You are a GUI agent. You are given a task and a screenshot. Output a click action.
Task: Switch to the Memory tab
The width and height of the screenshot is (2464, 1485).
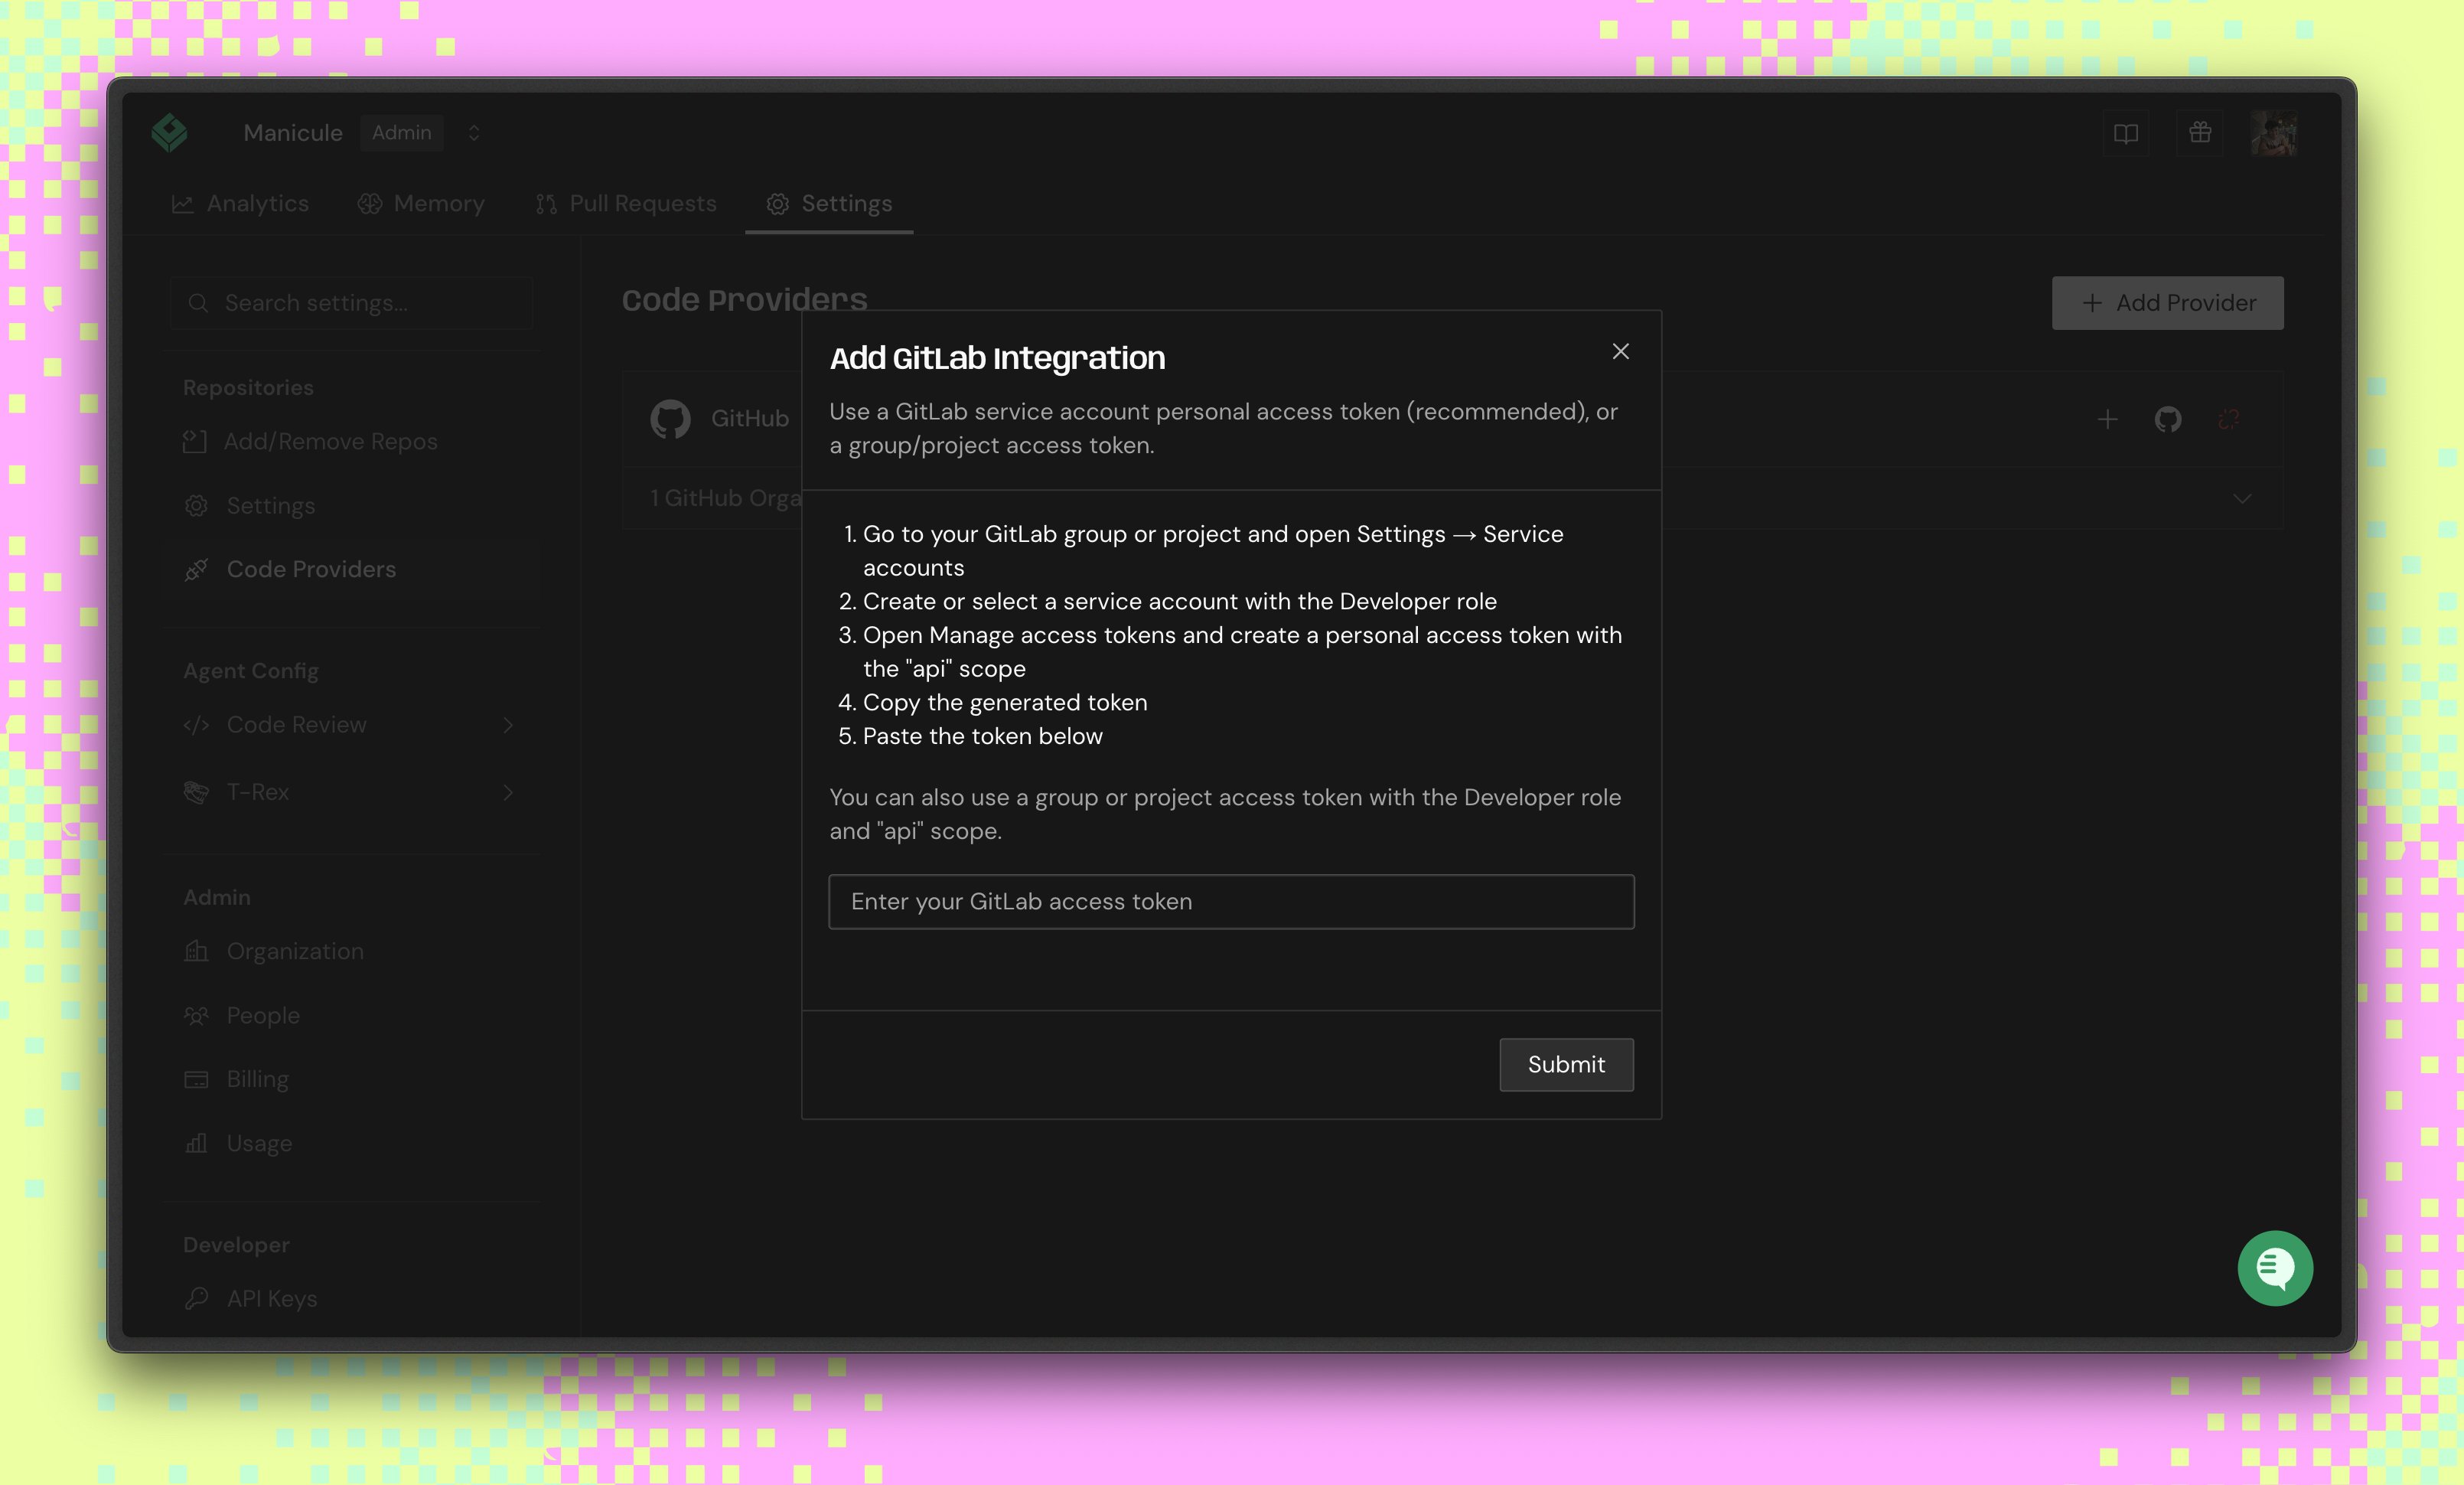pos(421,204)
